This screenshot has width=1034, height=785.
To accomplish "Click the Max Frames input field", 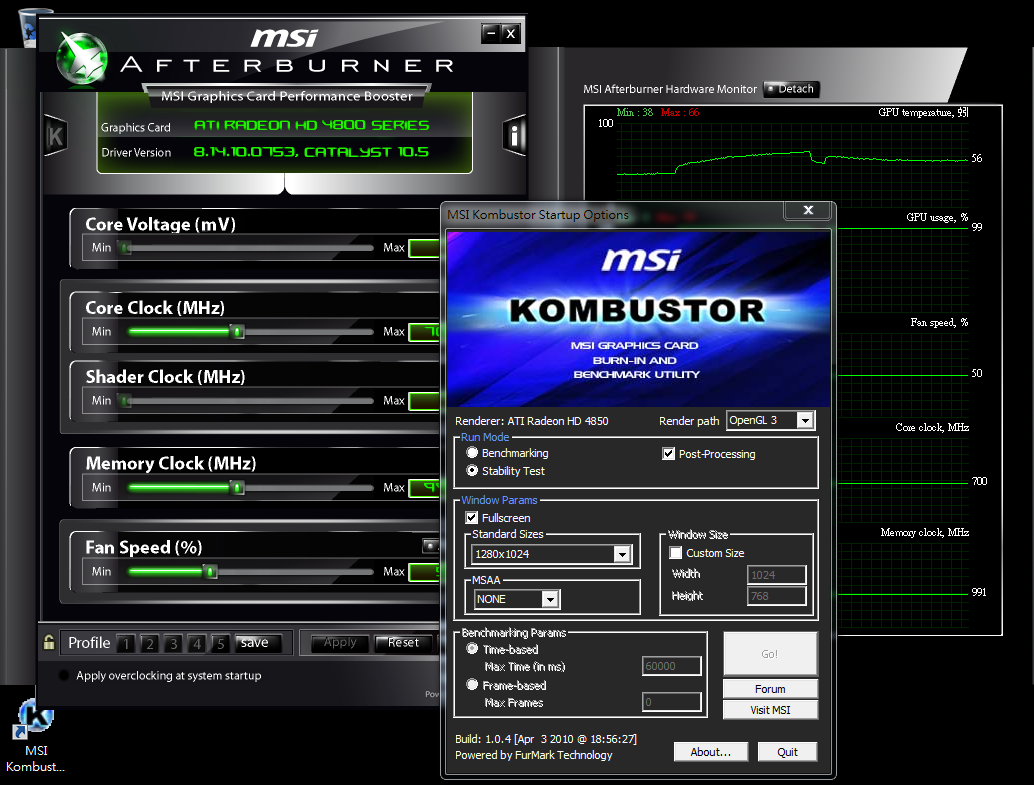I will pyautogui.click(x=671, y=702).
